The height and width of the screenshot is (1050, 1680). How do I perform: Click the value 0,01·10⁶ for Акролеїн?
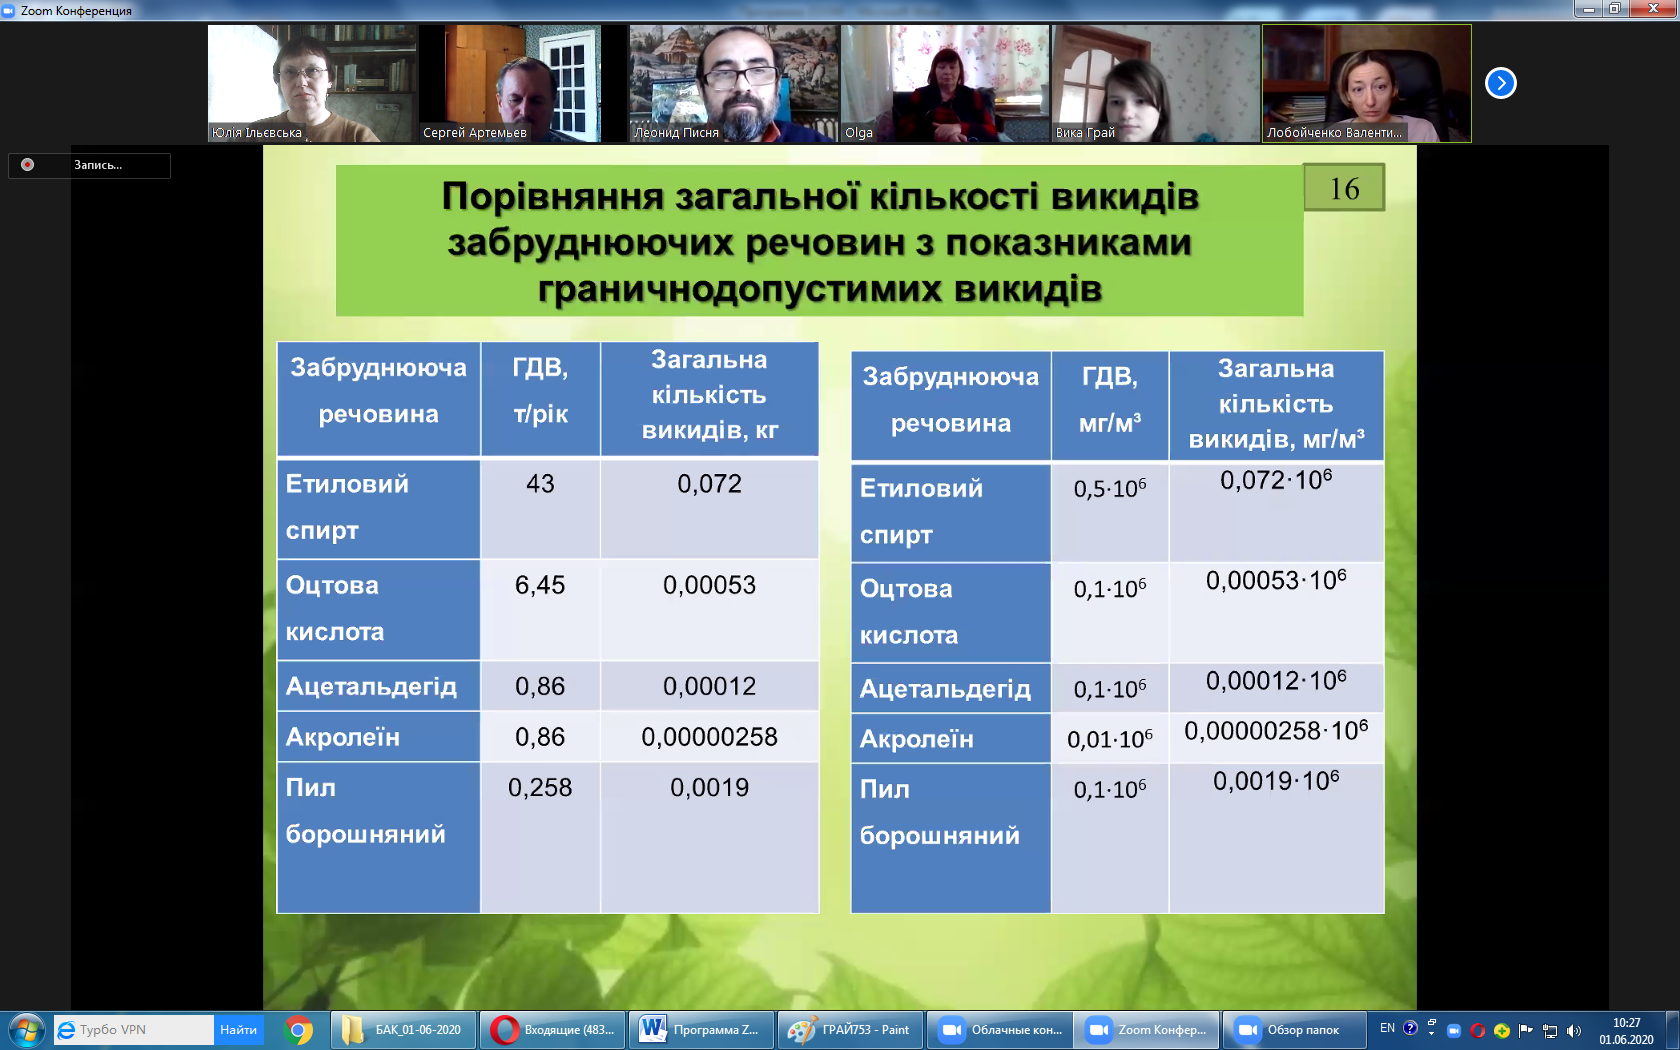click(1110, 739)
